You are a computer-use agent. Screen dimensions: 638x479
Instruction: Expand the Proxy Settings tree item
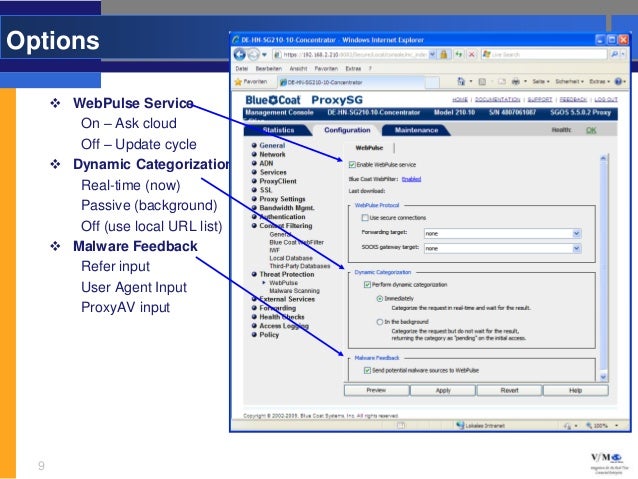click(282, 199)
